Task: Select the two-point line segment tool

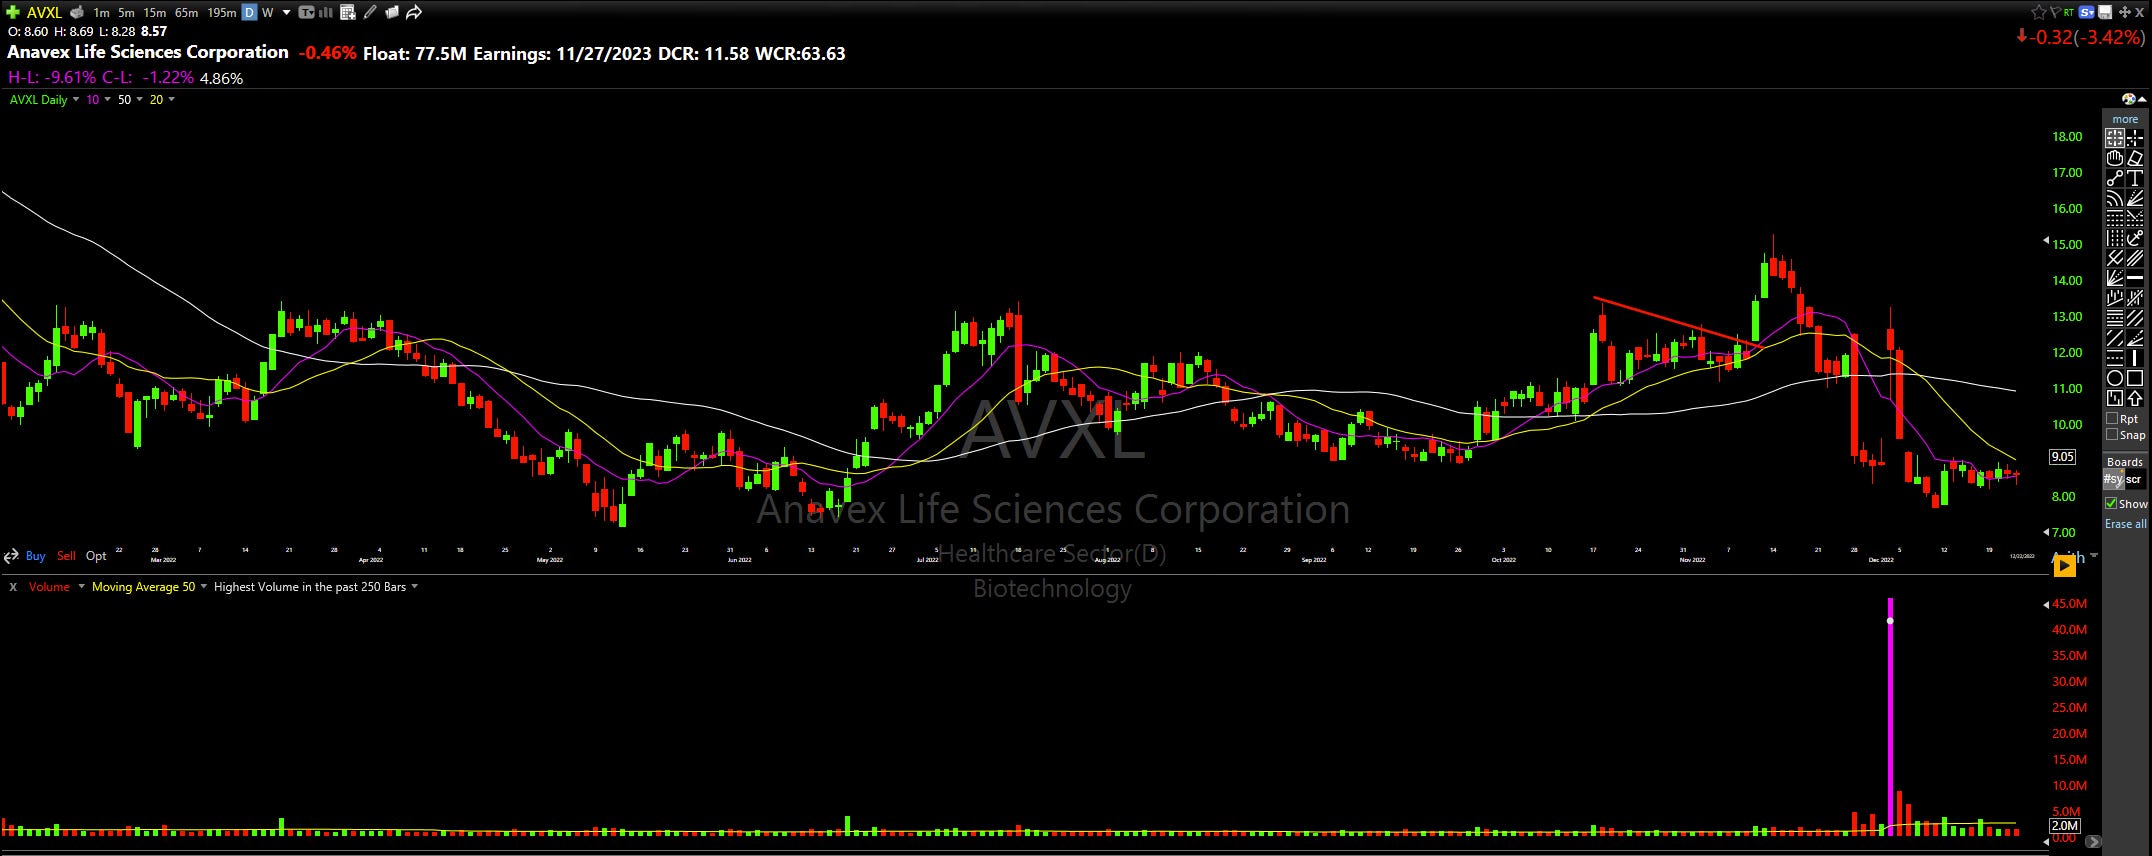Action: point(2114,178)
